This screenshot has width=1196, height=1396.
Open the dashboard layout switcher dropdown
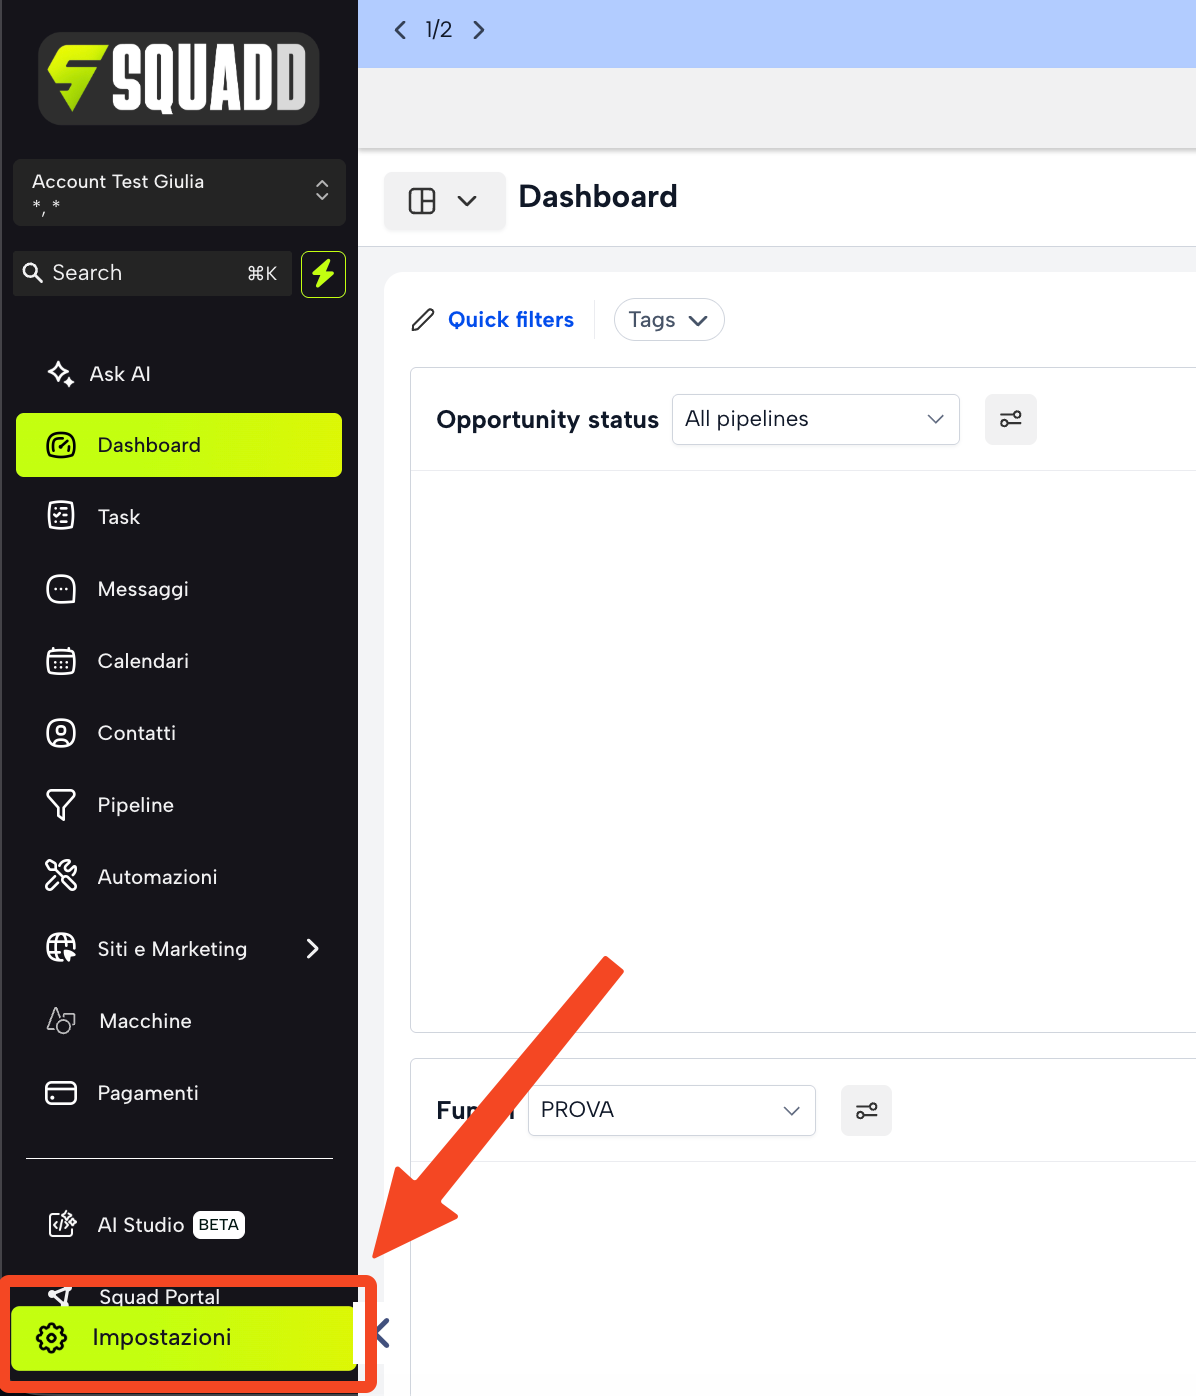pos(444,201)
